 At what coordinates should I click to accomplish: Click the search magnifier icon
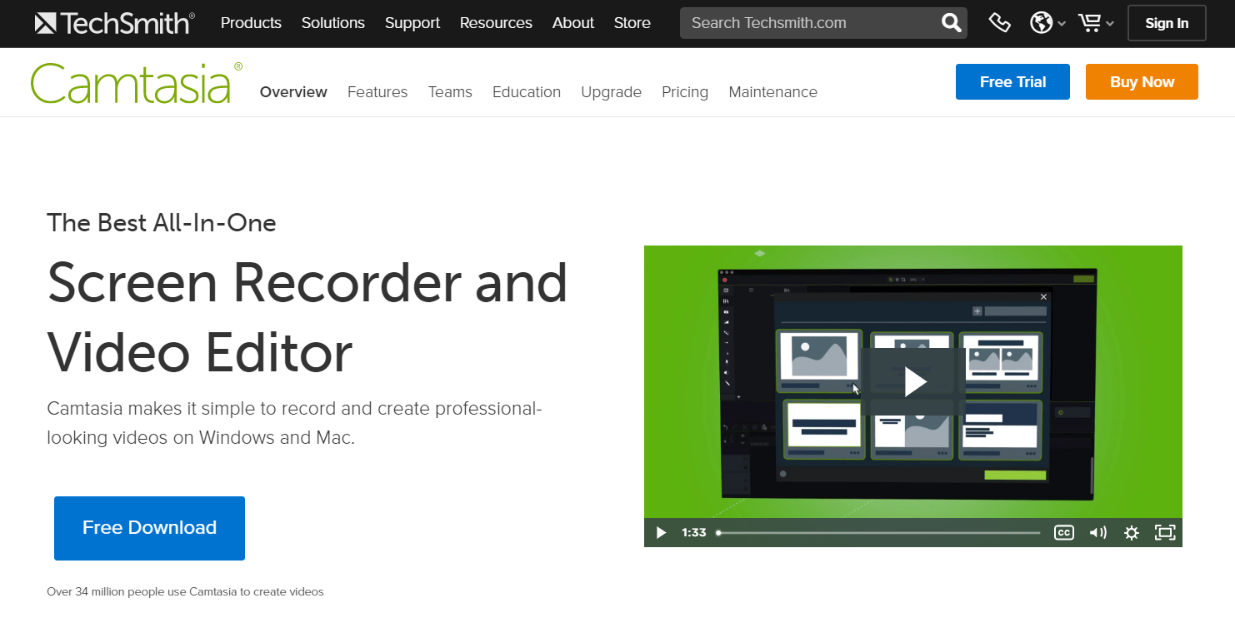coord(951,23)
